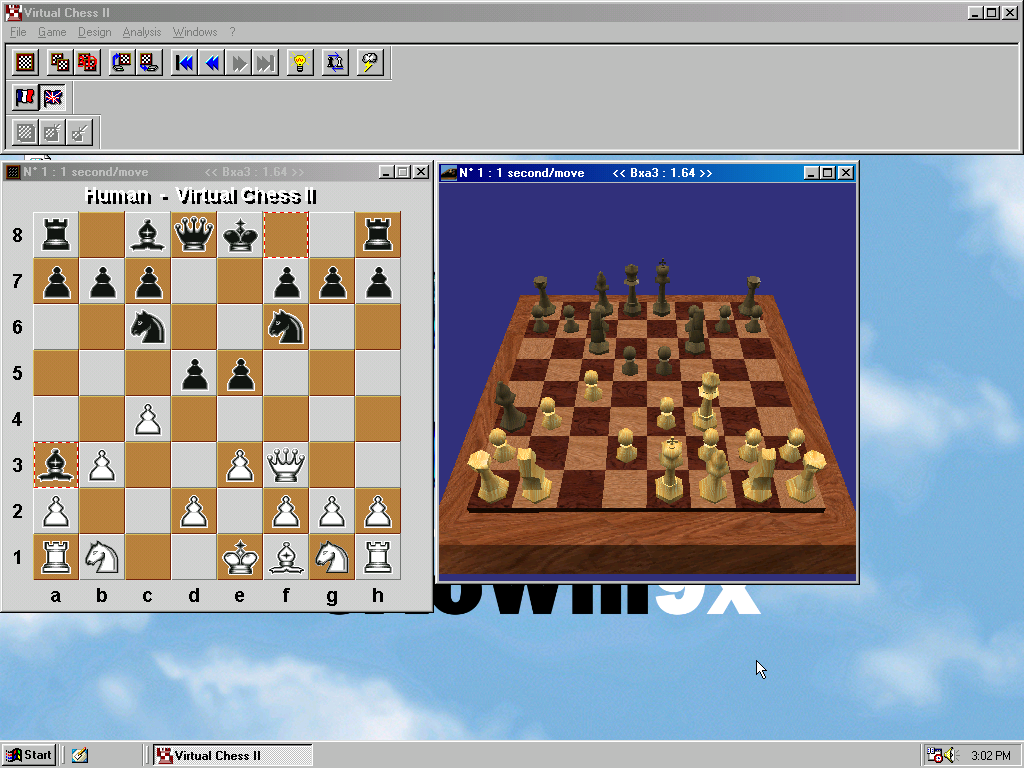
Task: Click the Start button
Action: coord(29,755)
